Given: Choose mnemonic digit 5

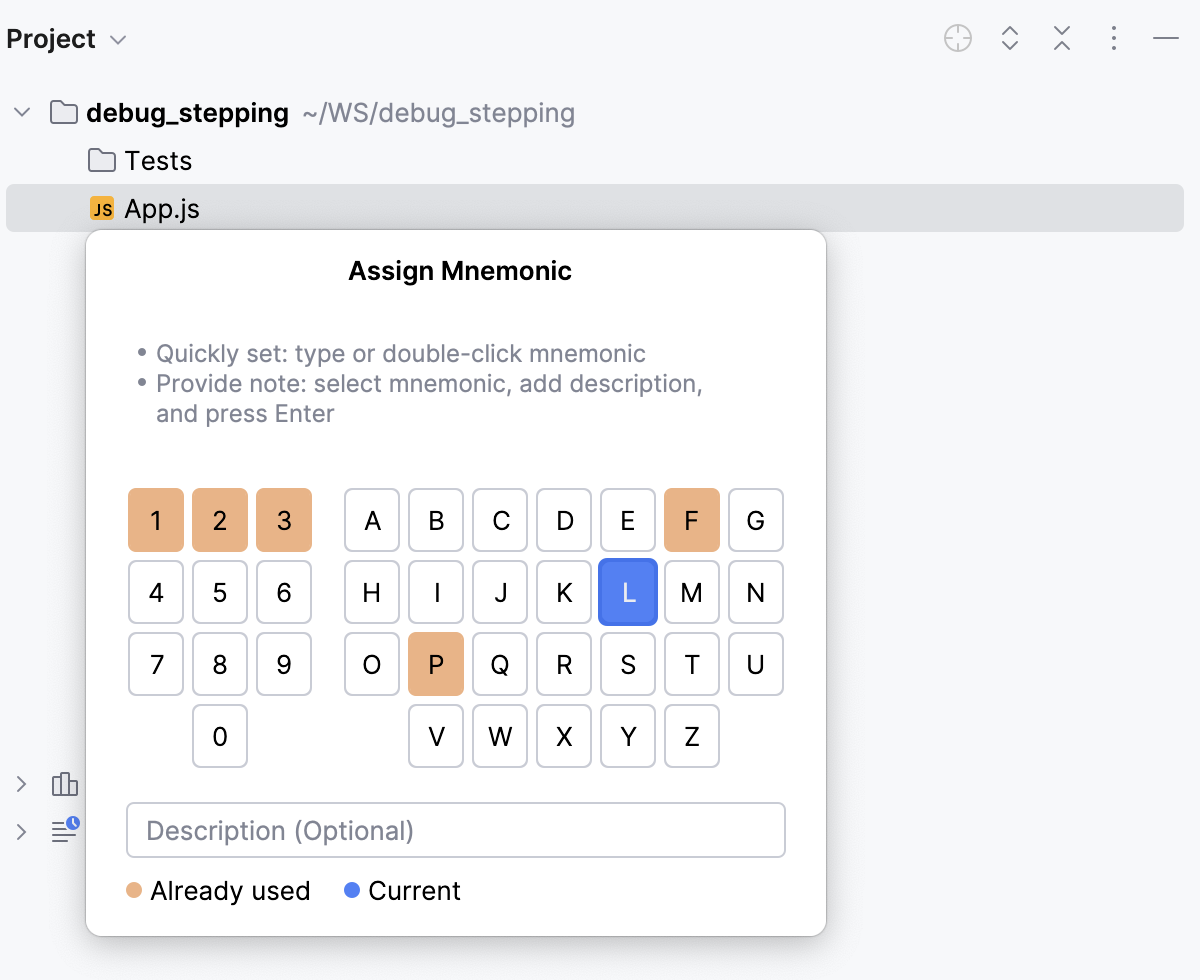Looking at the screenshot, I should tap(220, 592).
